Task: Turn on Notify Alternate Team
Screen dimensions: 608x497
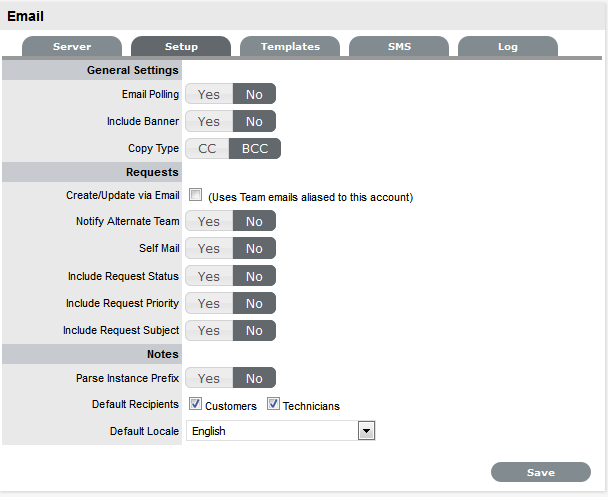Action: (209, 222)
